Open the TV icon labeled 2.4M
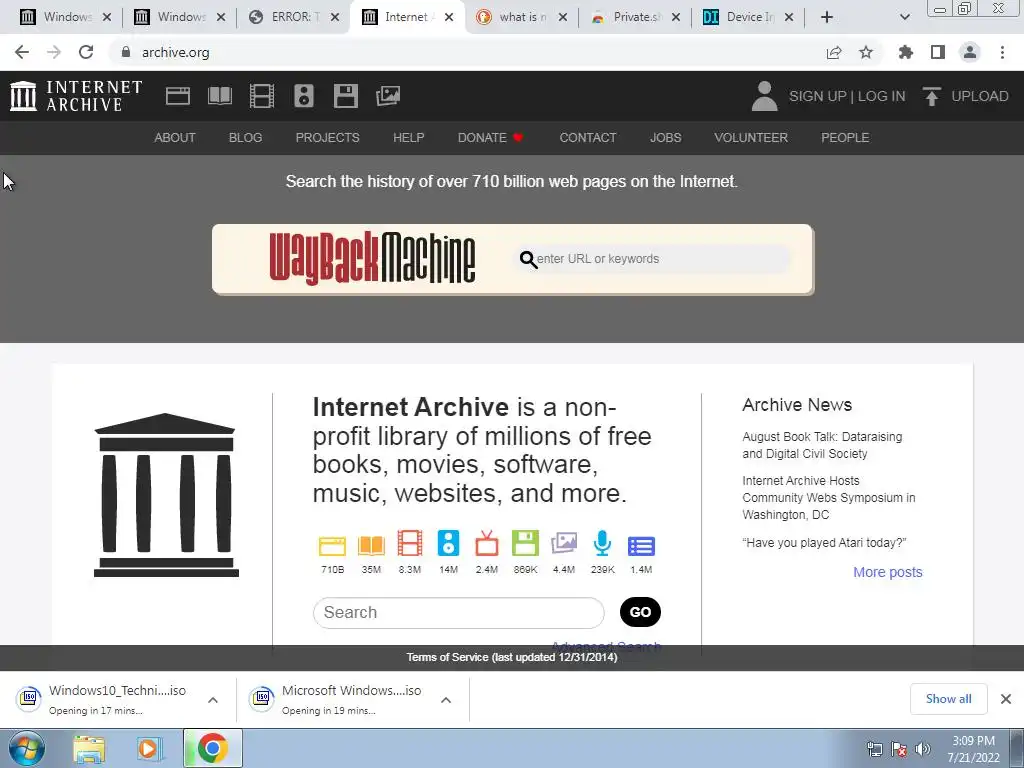The width and height of the screenshot is (1024, 768). click(487, 543)
